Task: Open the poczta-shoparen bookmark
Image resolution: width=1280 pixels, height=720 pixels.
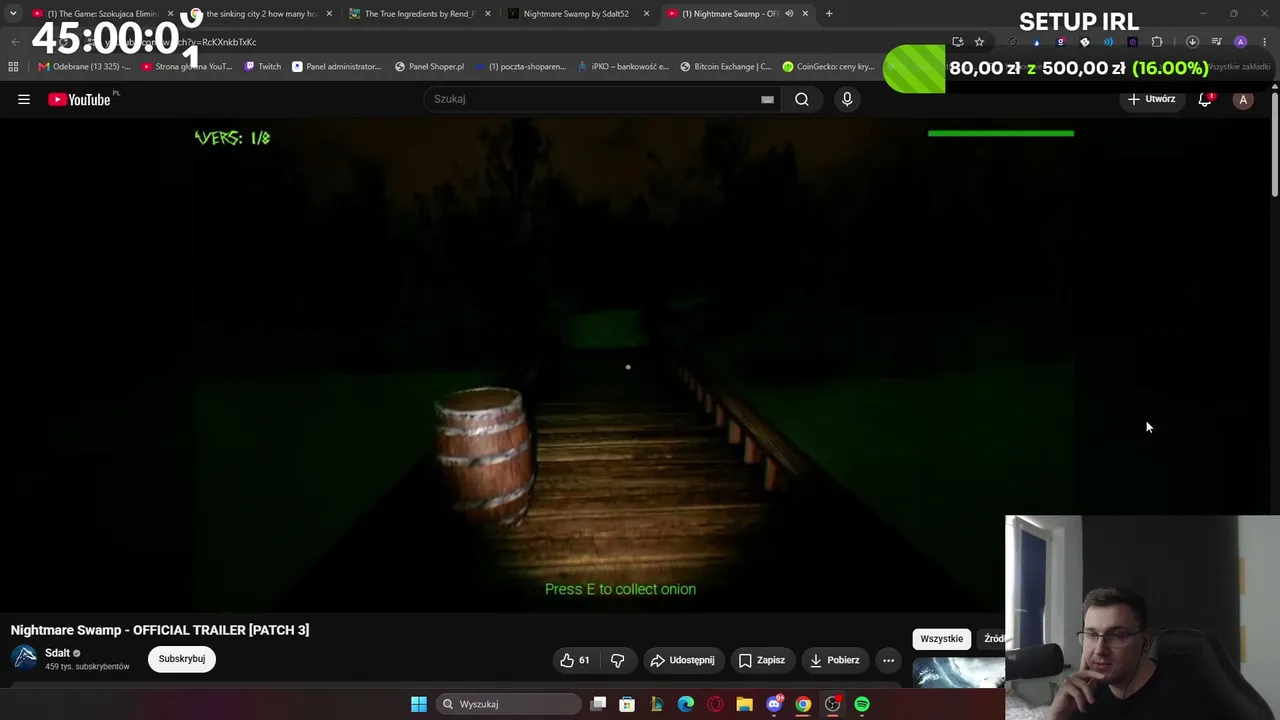Action: pyautogui.click(x=521, y=67)
